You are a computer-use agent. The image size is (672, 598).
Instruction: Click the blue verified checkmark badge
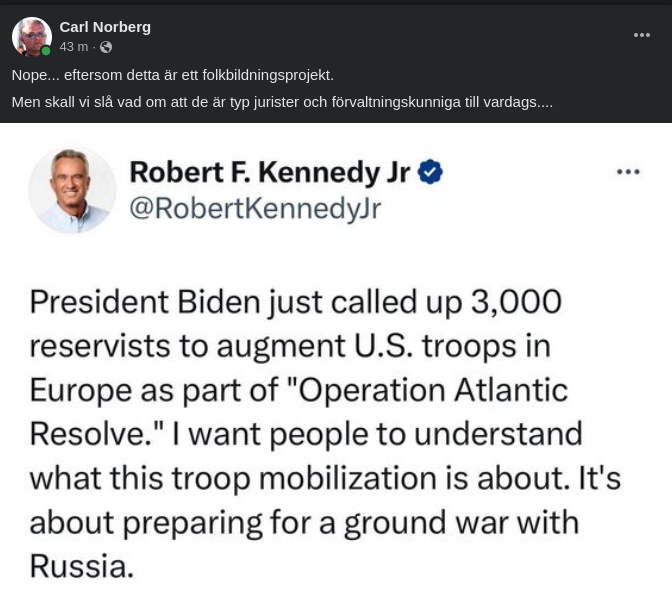[x=430, y=172]
